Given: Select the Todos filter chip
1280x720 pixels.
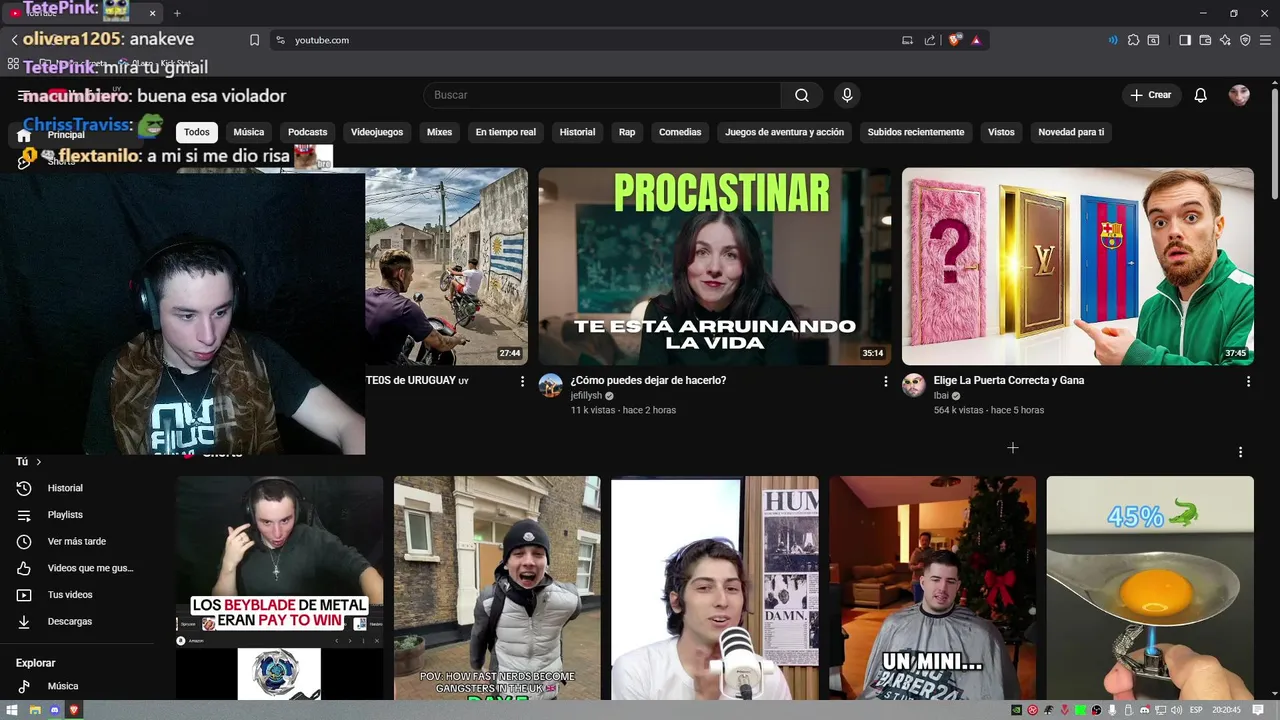Looking at the screenshot, I should click(197, 132).
